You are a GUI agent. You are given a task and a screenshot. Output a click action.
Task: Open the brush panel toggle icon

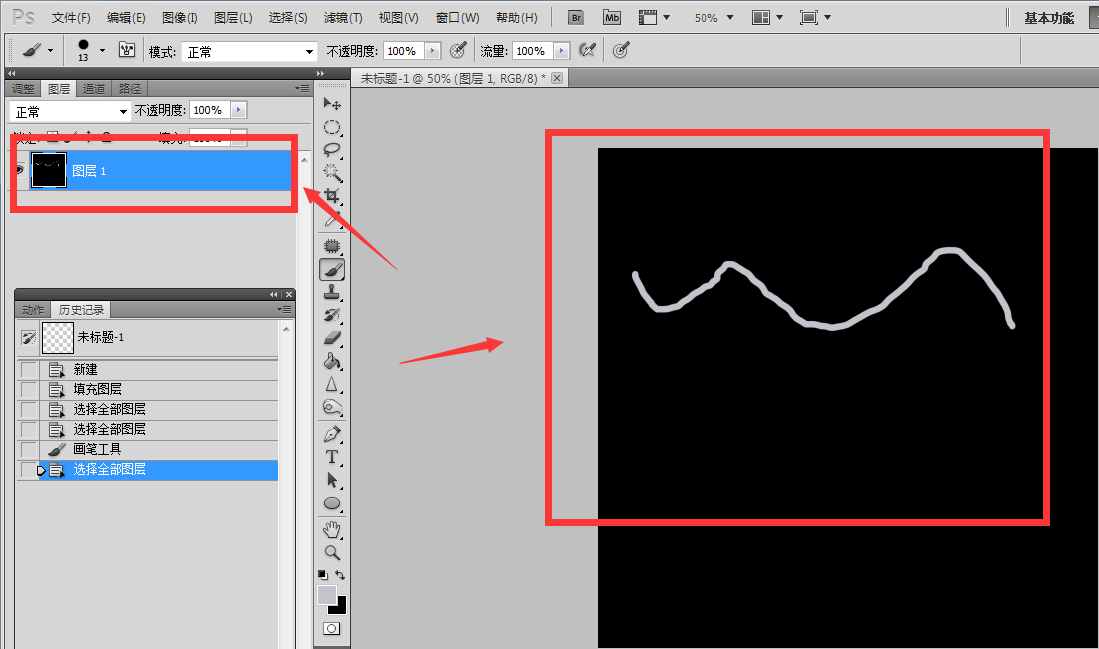pos(127,50)
